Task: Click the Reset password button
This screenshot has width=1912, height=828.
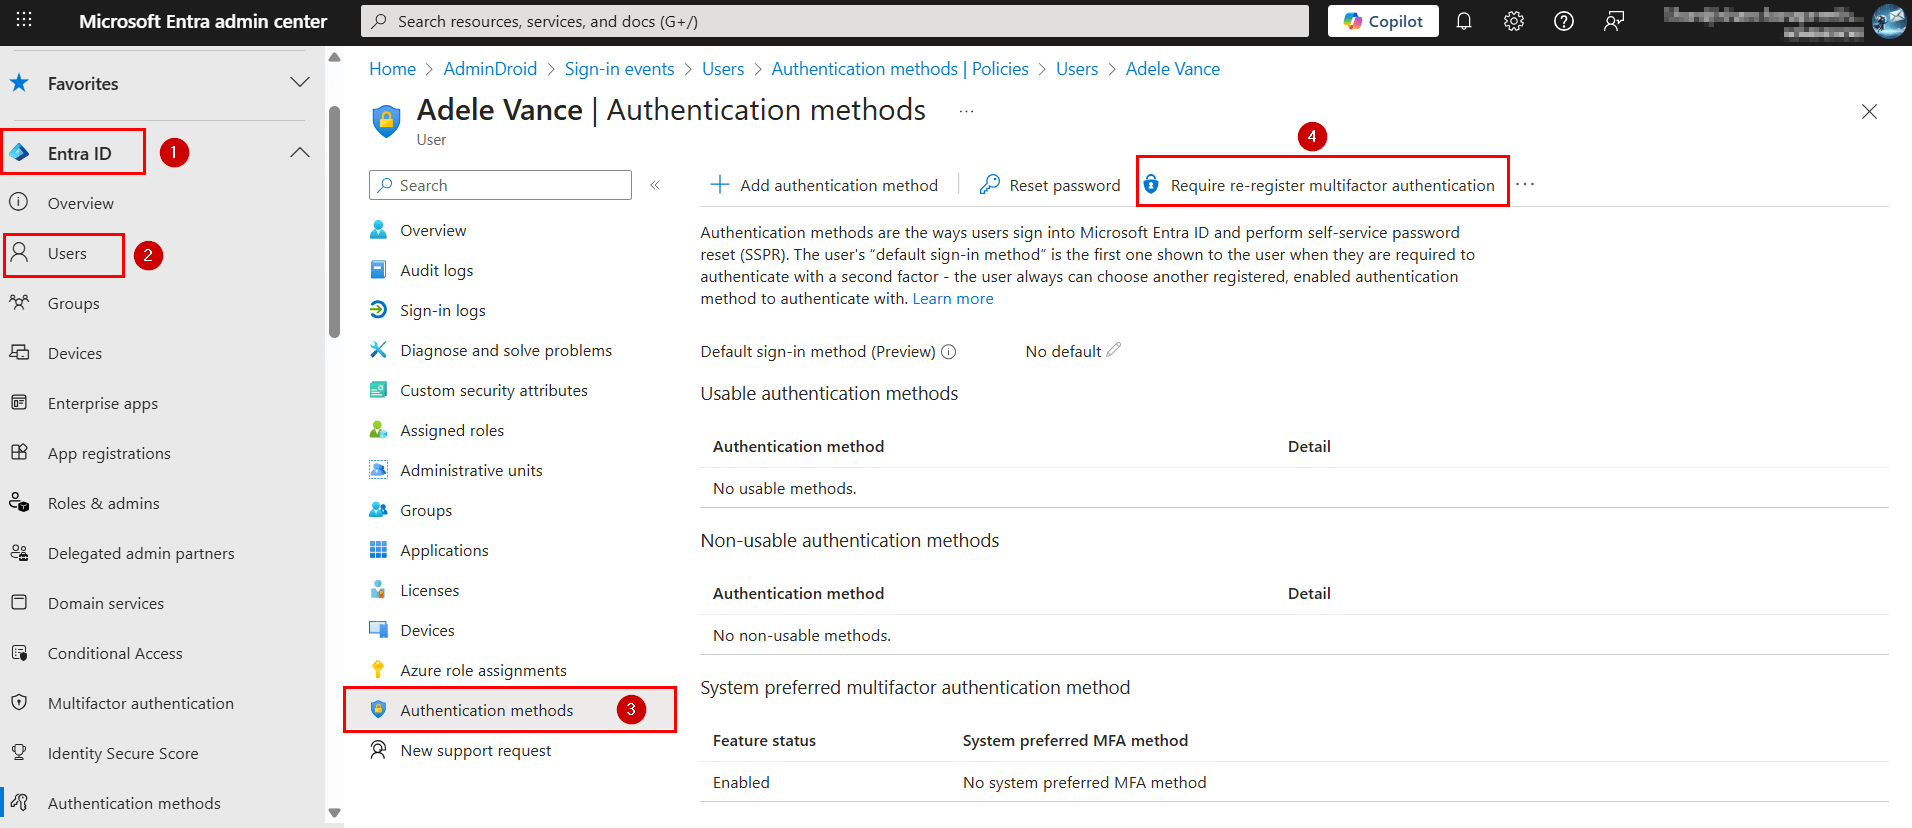Action: point(1050,185)
